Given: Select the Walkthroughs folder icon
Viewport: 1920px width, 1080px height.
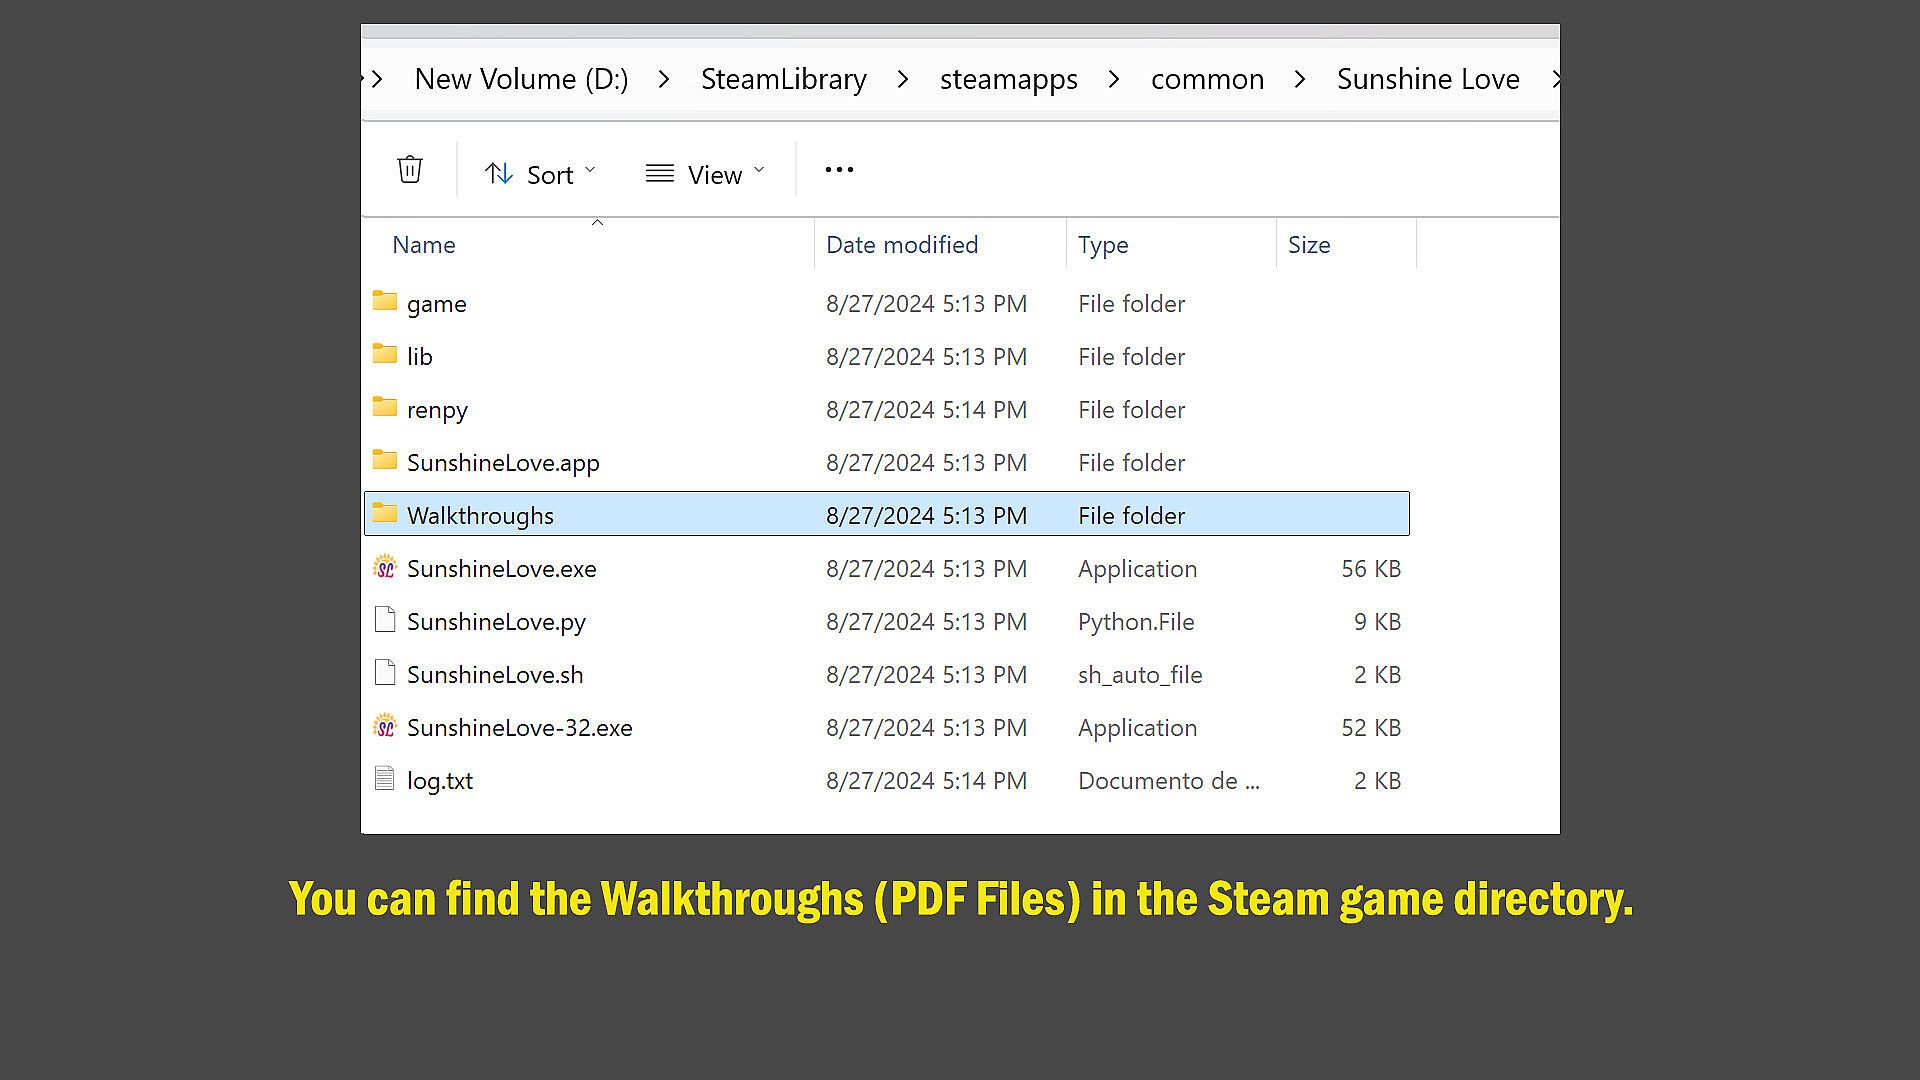Looking at the screenshot, I should tap(385, 514).
